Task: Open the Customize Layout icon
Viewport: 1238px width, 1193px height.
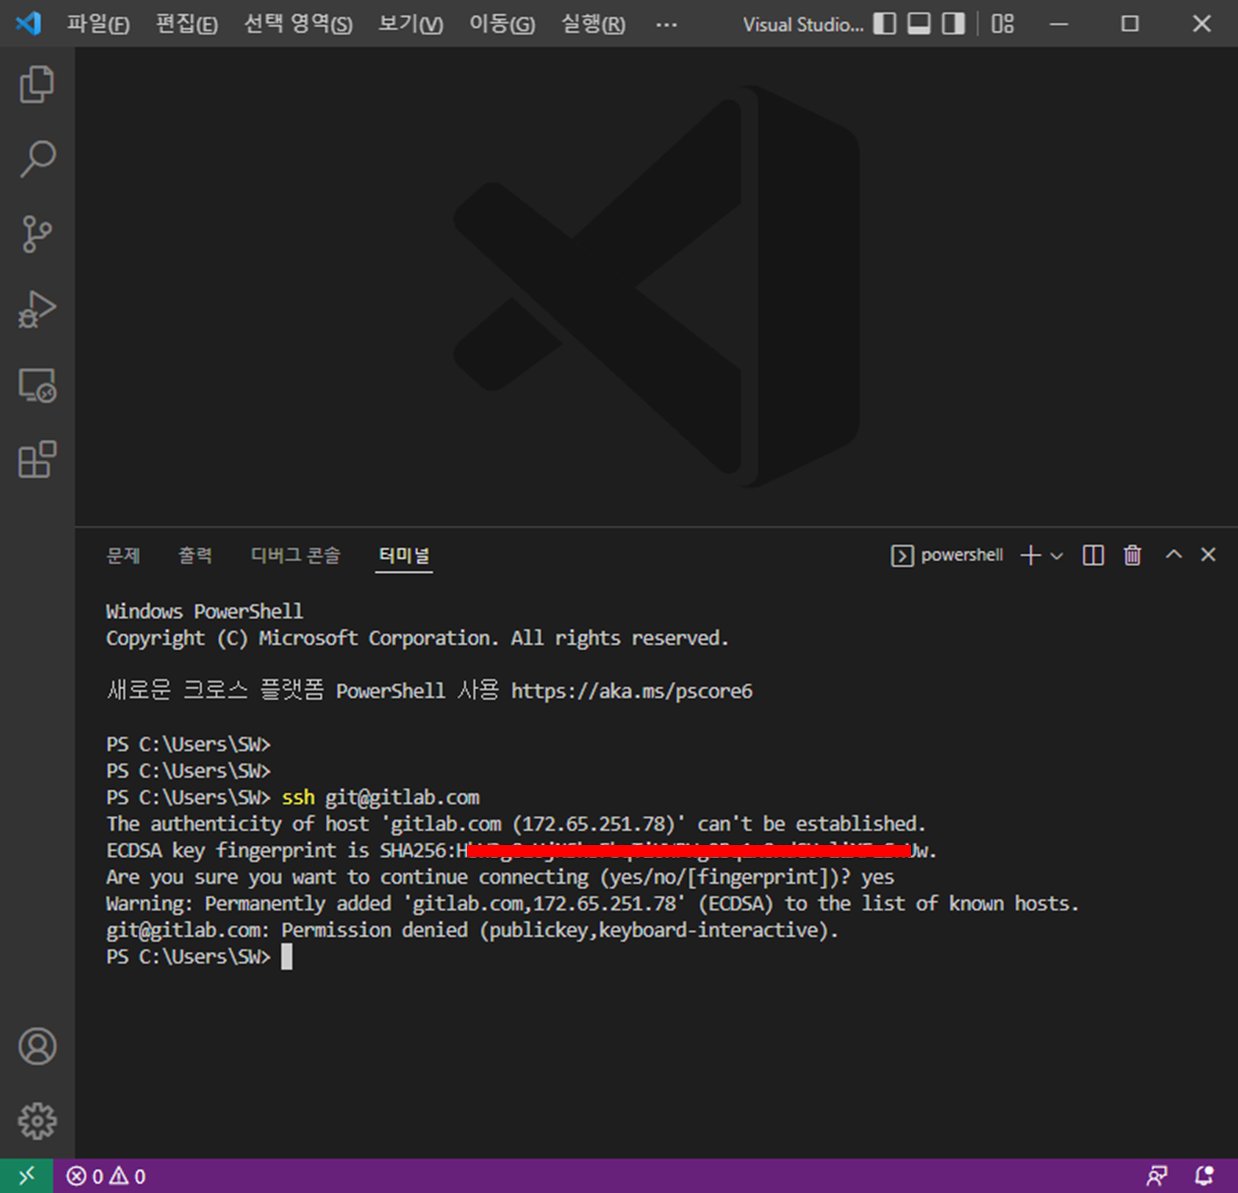Action: [x=1003, y=23]
